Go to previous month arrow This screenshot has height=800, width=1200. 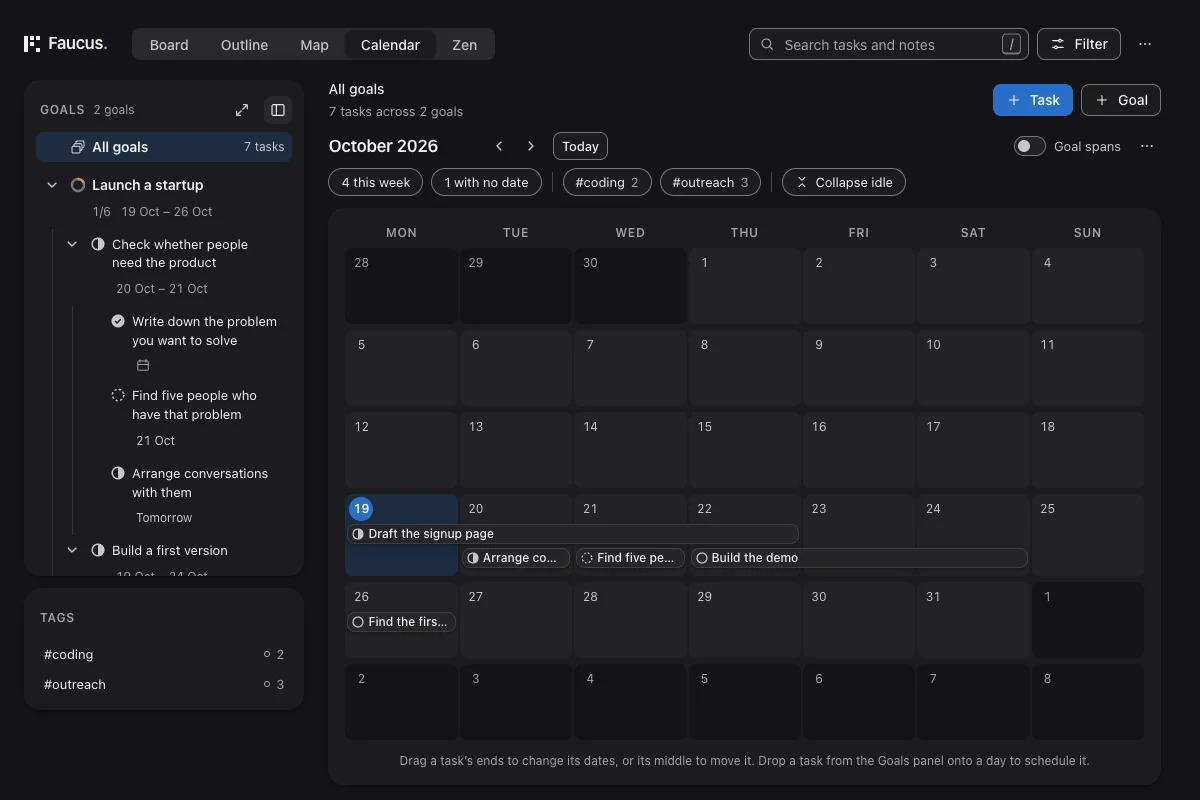[499, 146]
